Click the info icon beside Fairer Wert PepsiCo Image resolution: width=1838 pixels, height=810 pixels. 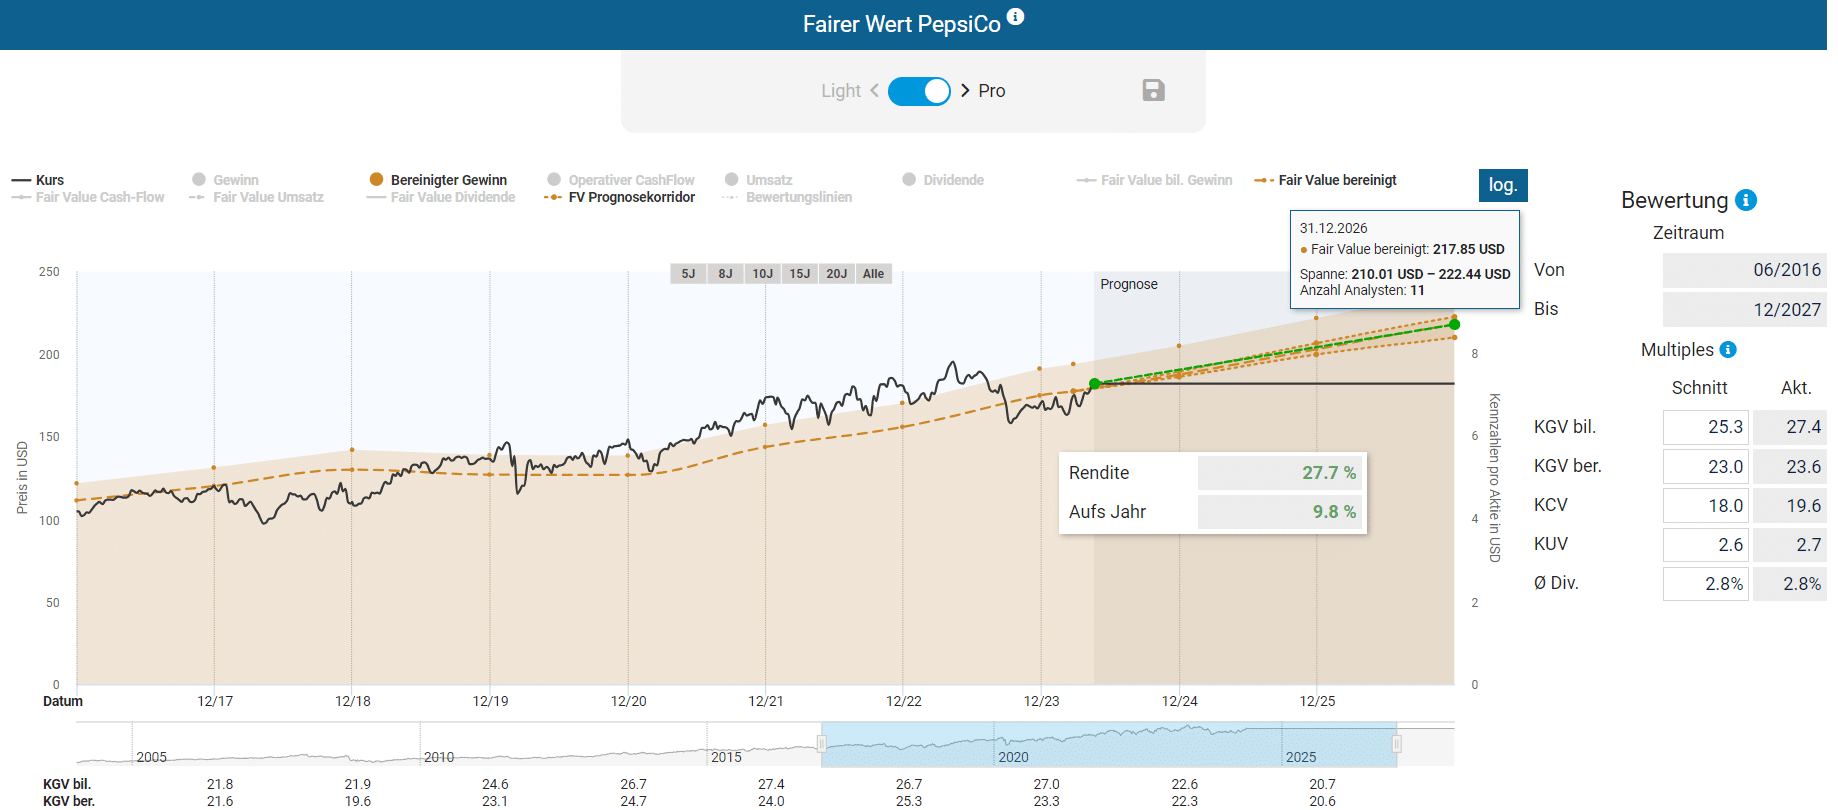(1015, 16)
